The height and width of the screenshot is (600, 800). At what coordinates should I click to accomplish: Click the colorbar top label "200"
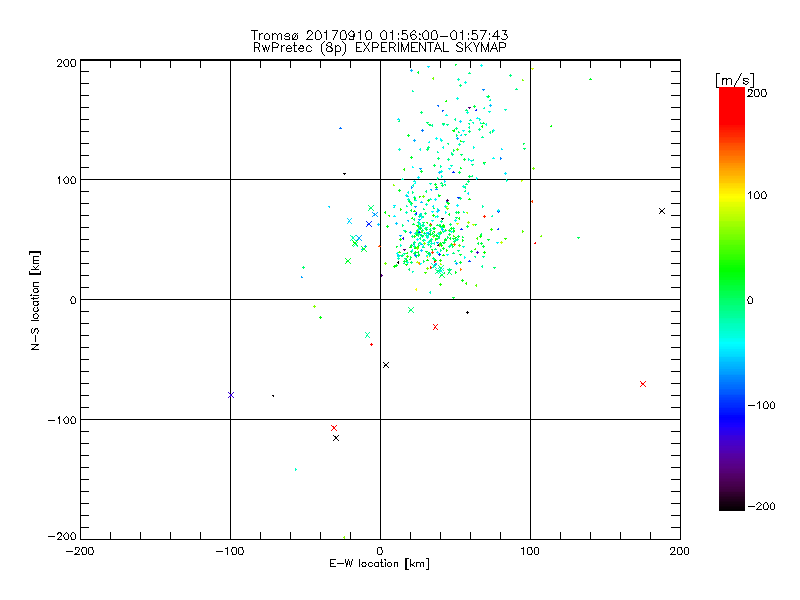tap(757, 93)
